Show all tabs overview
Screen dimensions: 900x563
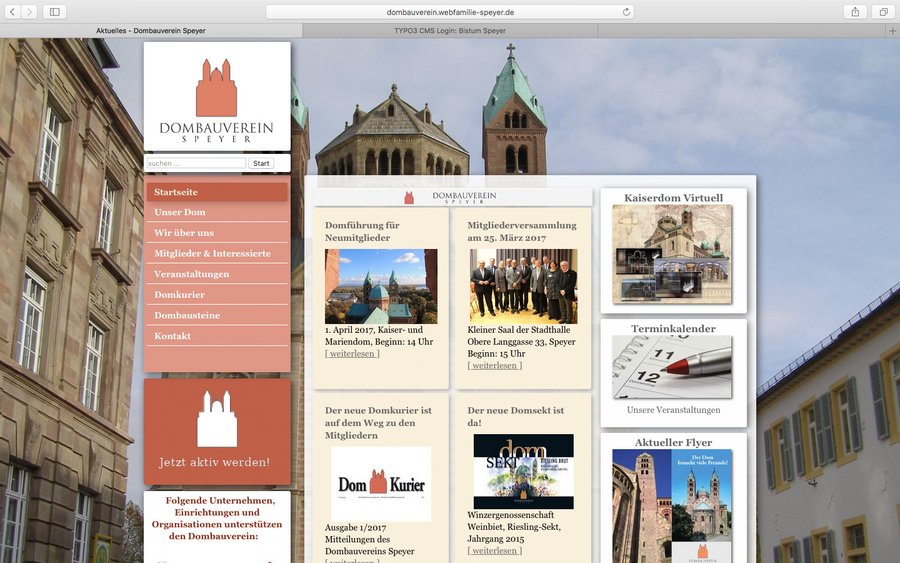883,12
